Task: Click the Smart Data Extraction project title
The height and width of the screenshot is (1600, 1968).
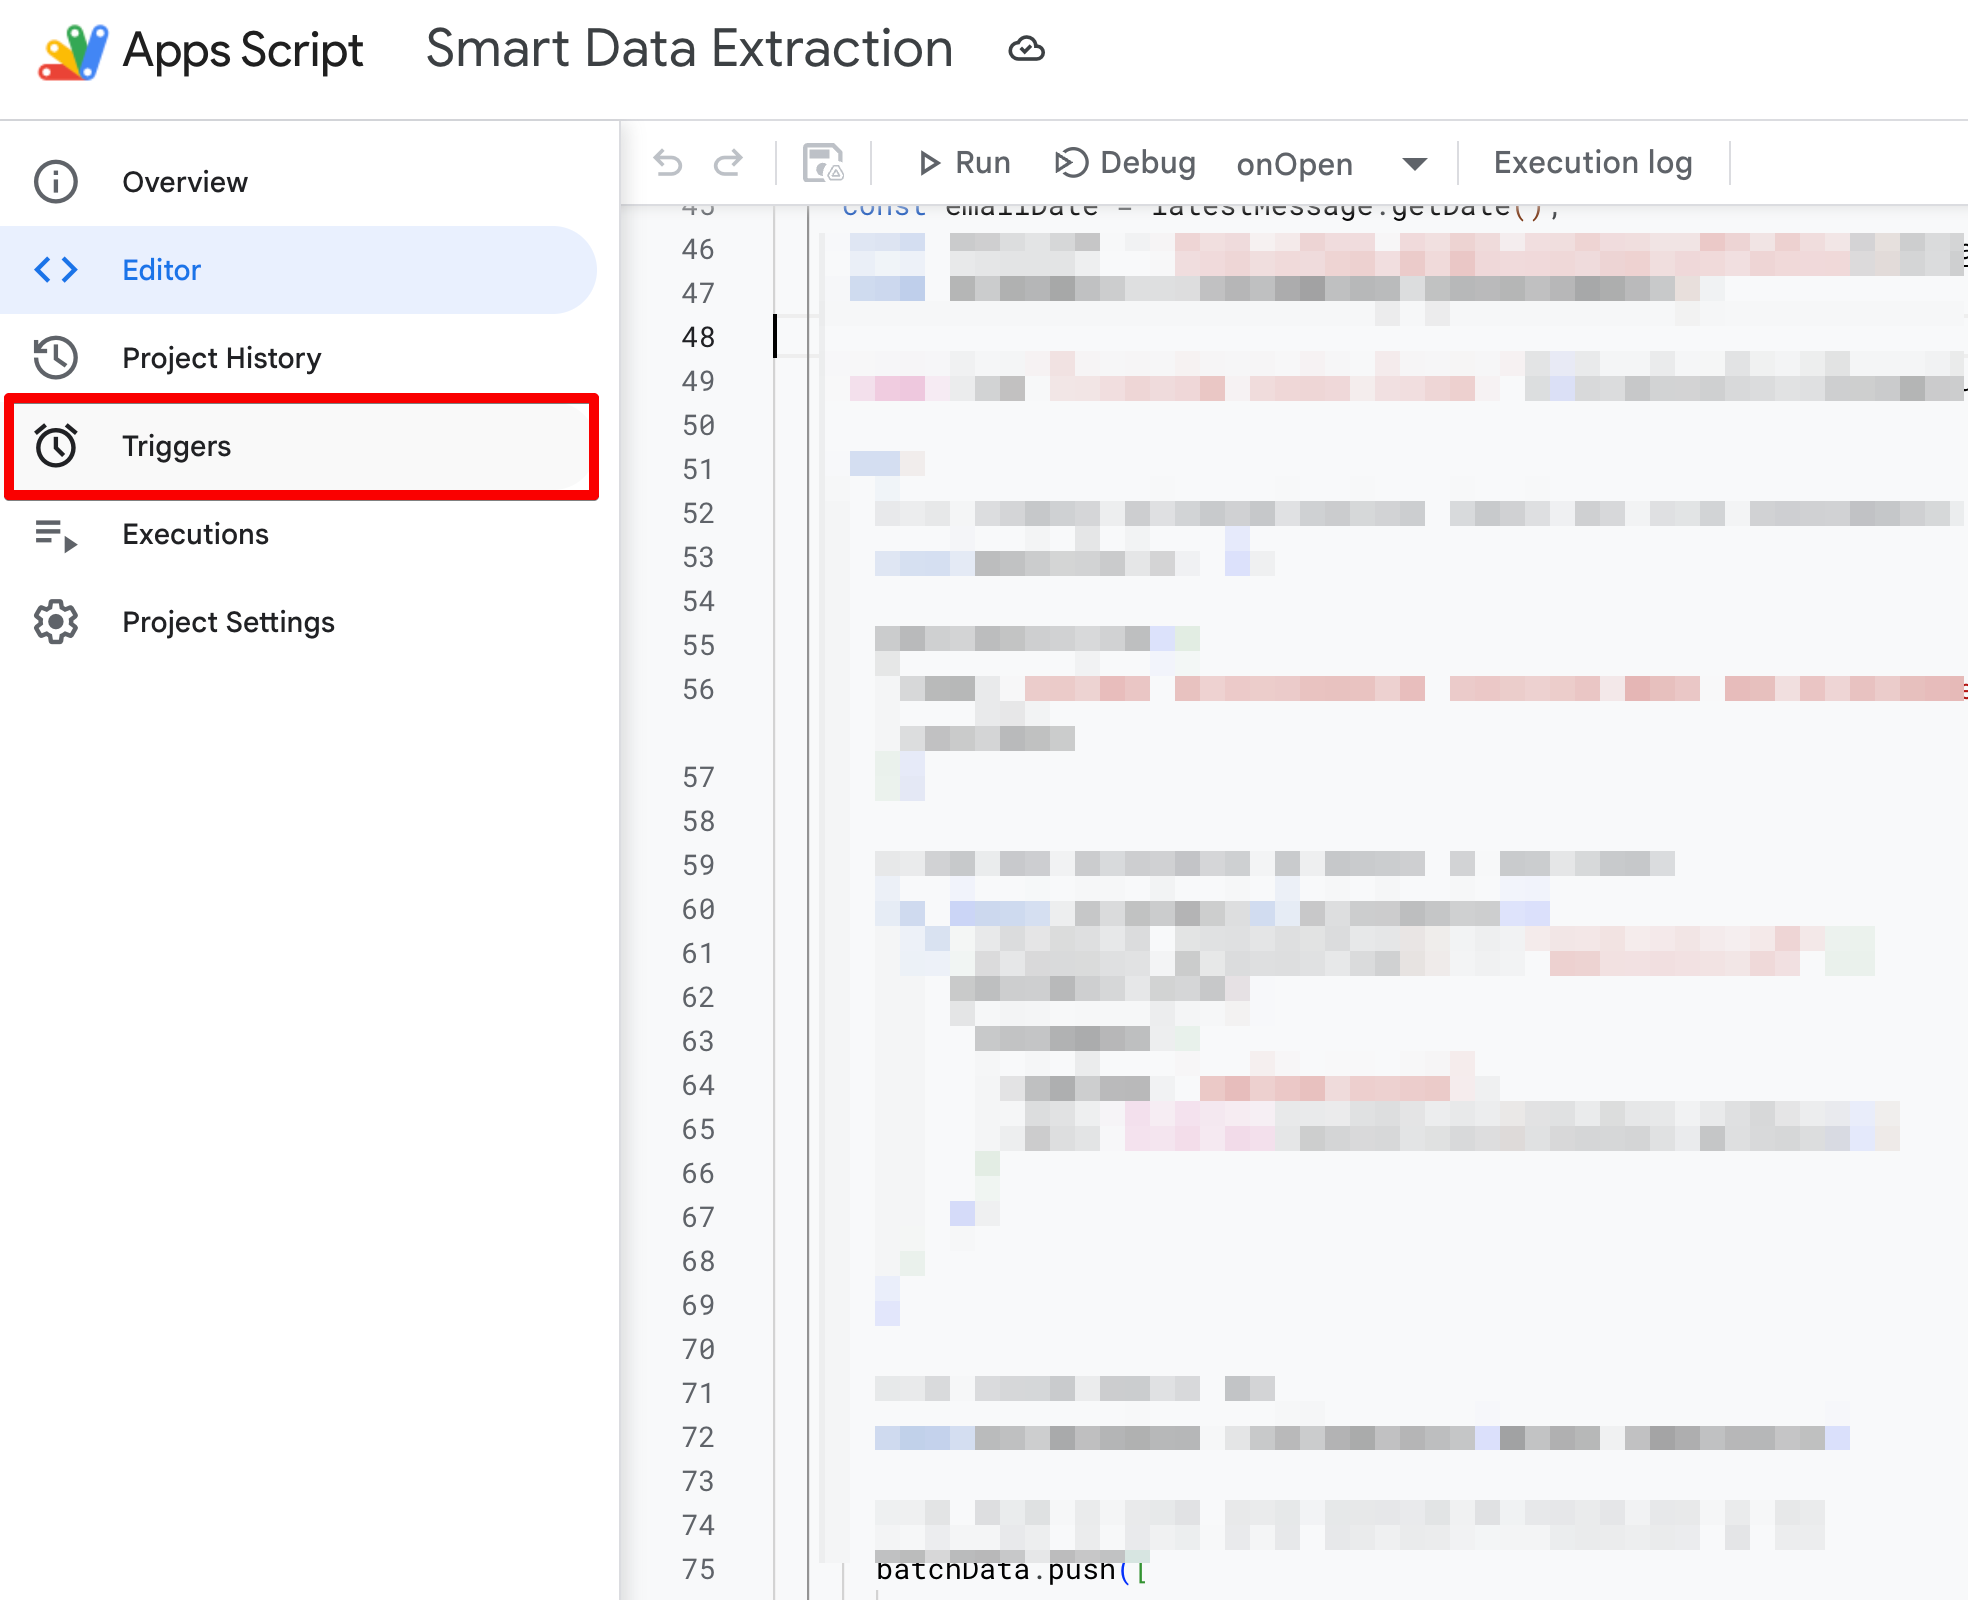Action: click(x=689, y=49)
